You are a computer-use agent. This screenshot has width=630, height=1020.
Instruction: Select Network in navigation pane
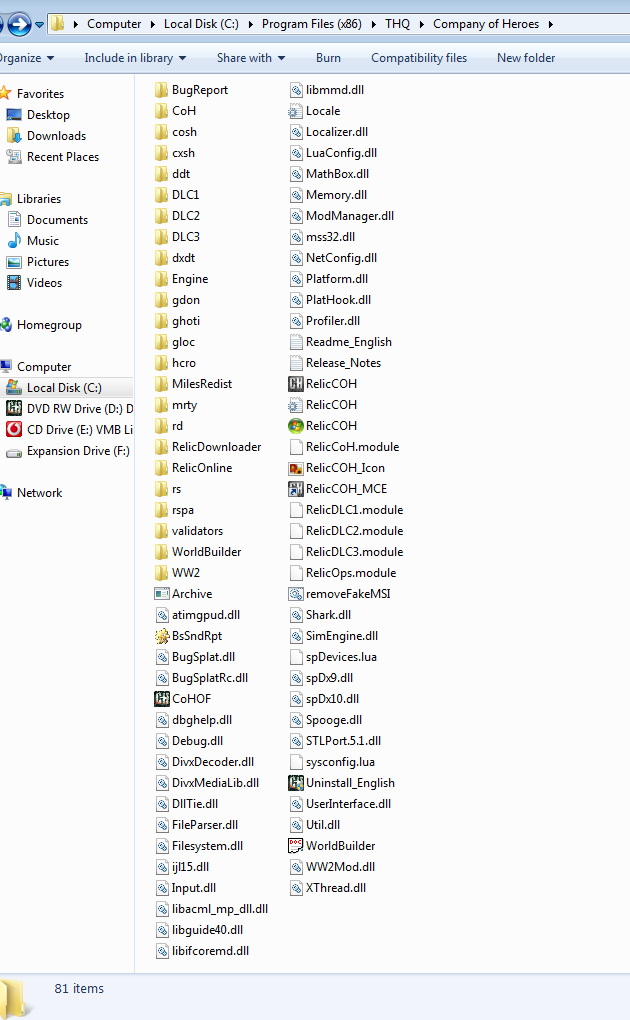click(x=40, y=492)
